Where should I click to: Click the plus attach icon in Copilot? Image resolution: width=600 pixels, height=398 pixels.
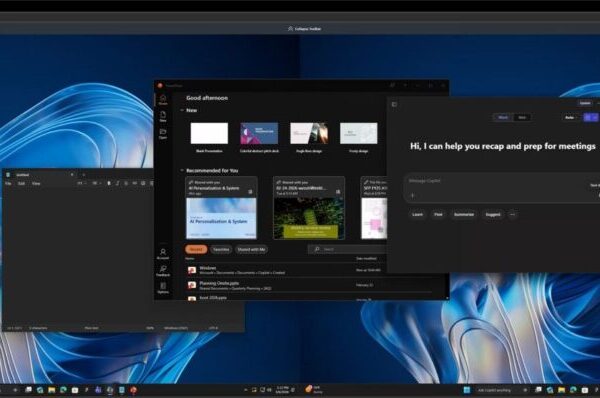[412, 196]
